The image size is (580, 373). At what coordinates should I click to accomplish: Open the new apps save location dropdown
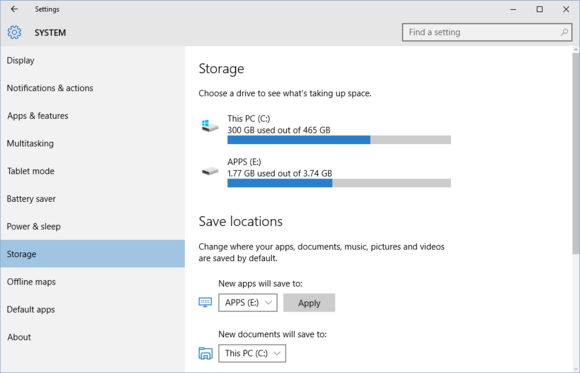[x=248, y=303]
